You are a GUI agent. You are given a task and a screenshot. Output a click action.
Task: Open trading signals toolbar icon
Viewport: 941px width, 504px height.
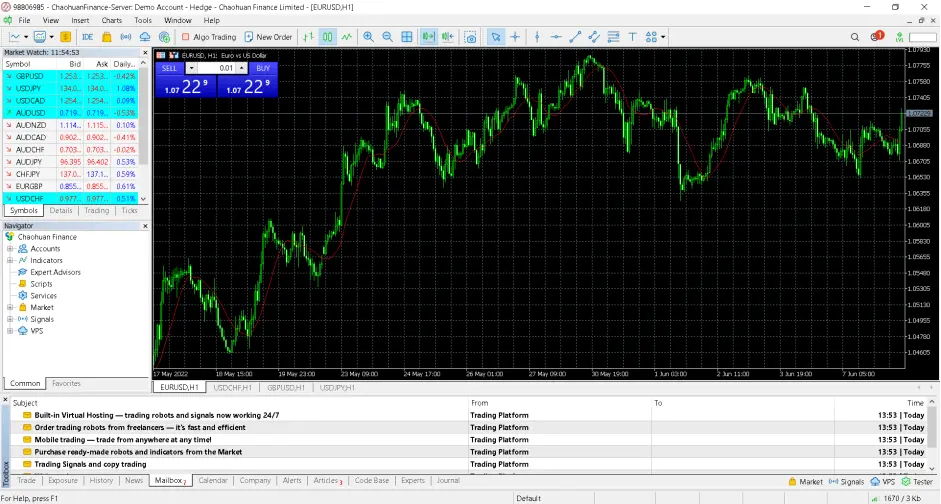126,37
